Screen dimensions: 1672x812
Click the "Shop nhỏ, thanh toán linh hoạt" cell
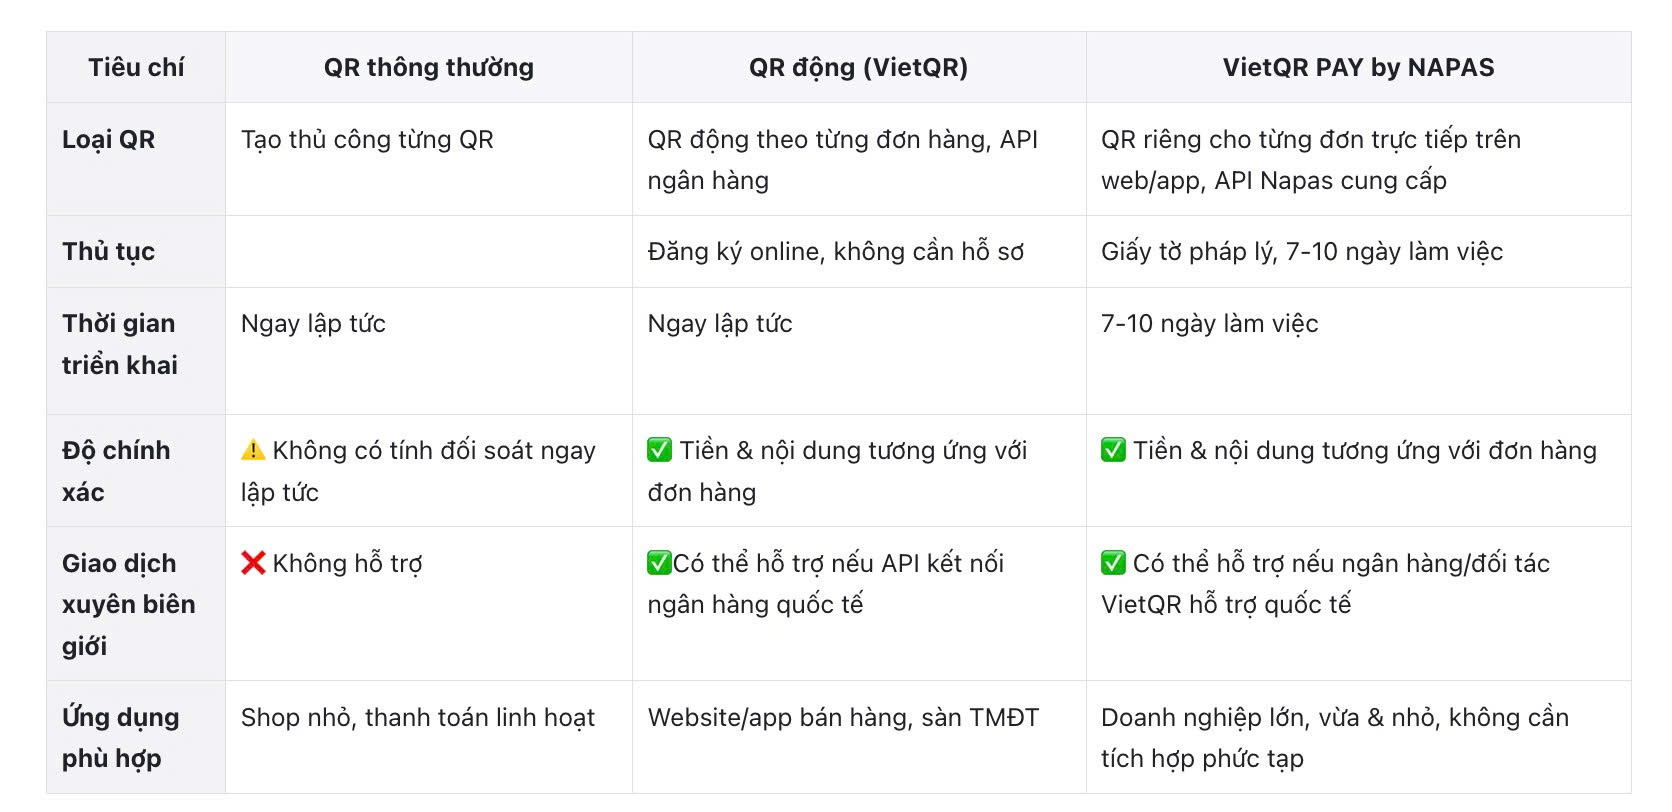(417, 718)
